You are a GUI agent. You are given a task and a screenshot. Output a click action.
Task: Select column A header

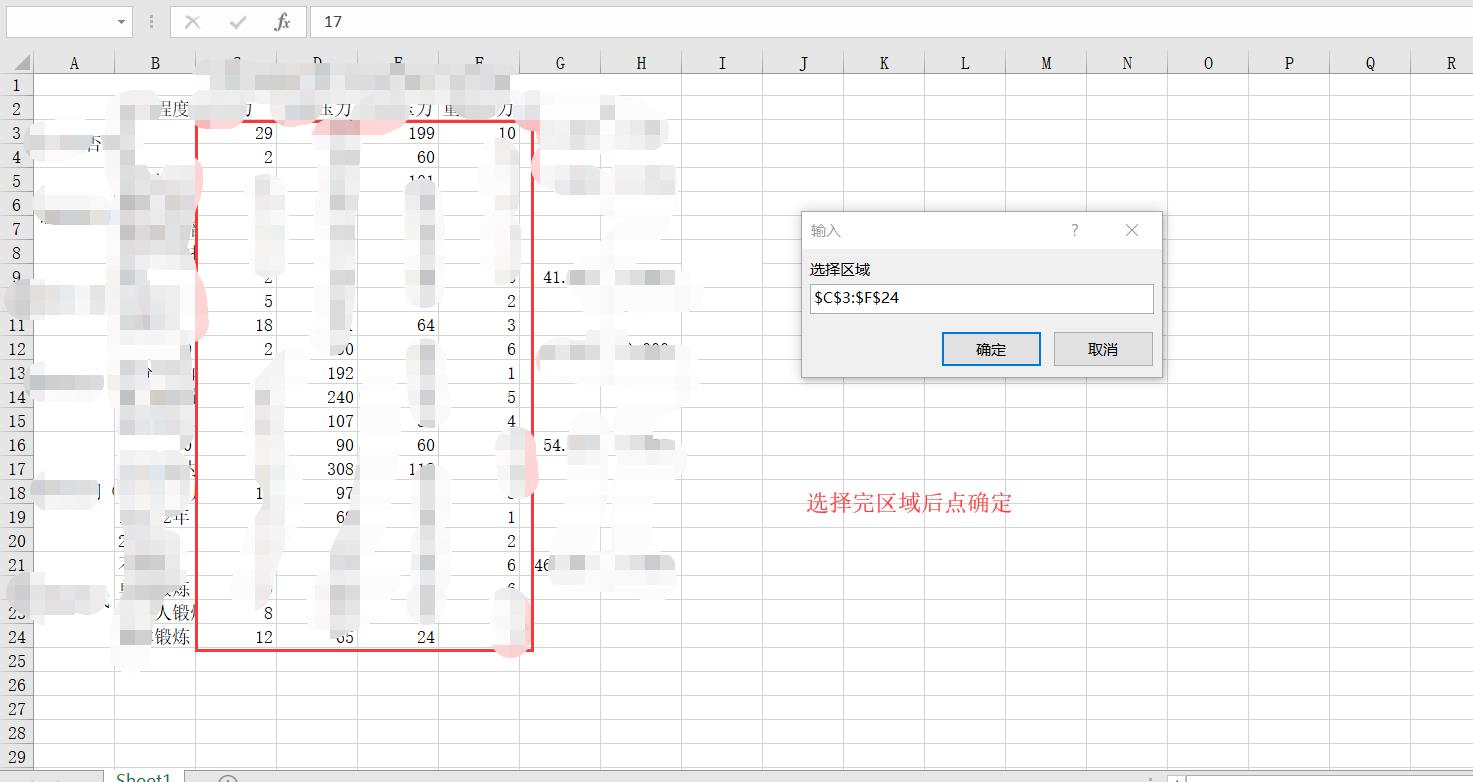pos(74,63)
